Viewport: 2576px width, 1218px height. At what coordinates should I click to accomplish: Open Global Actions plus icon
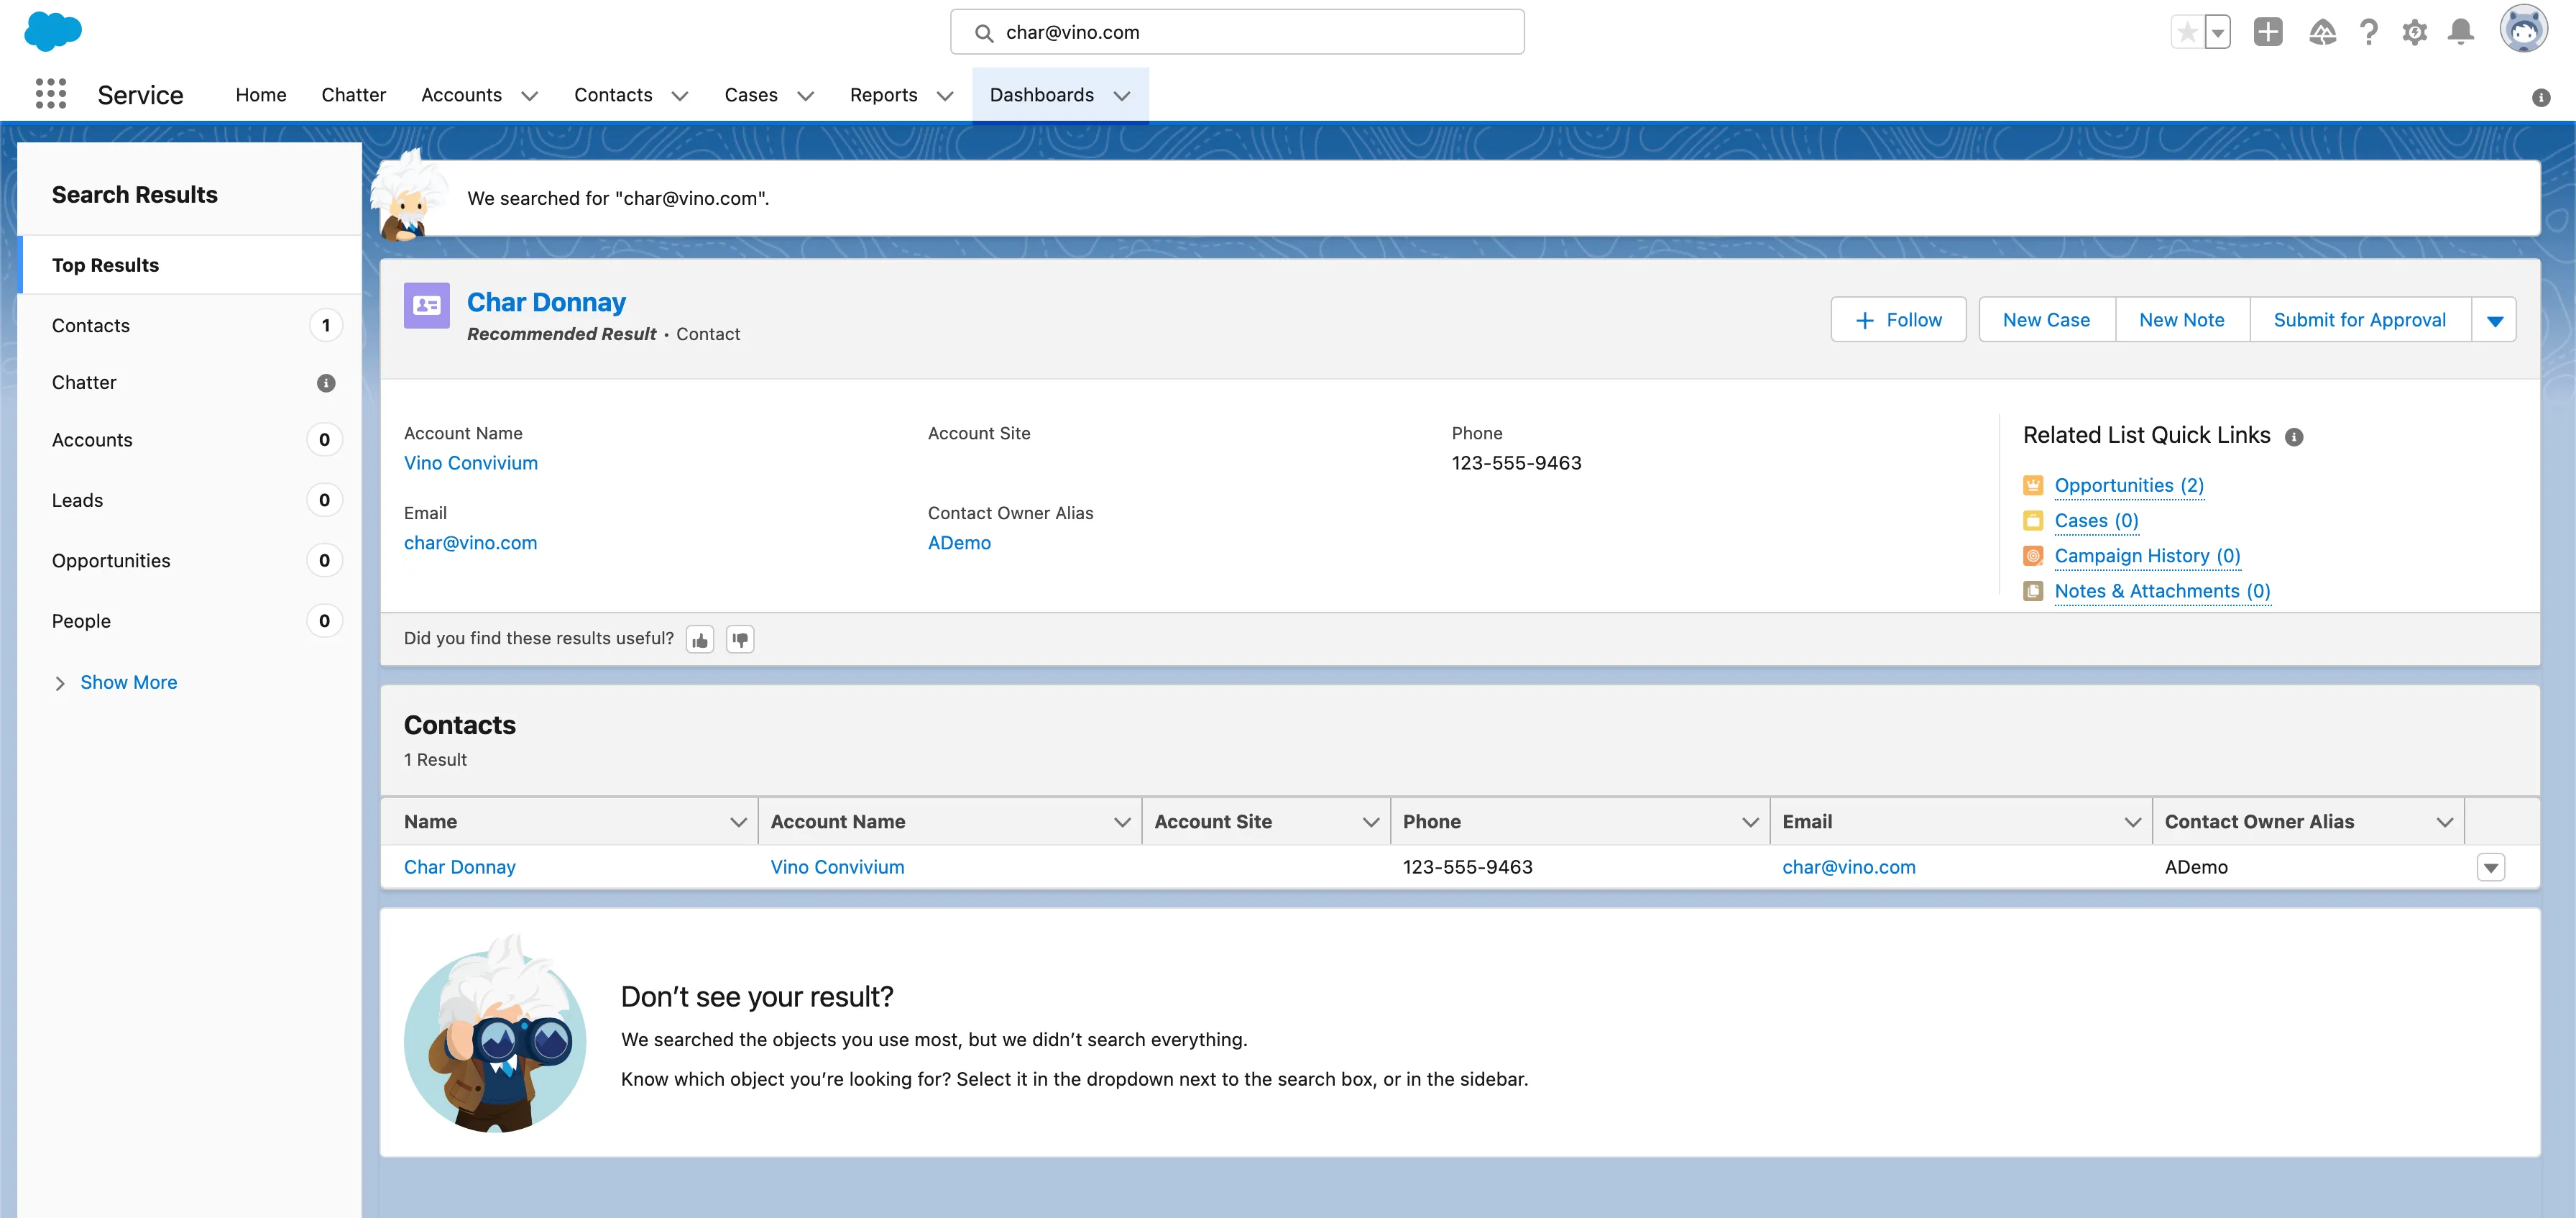click(2268, 32)
